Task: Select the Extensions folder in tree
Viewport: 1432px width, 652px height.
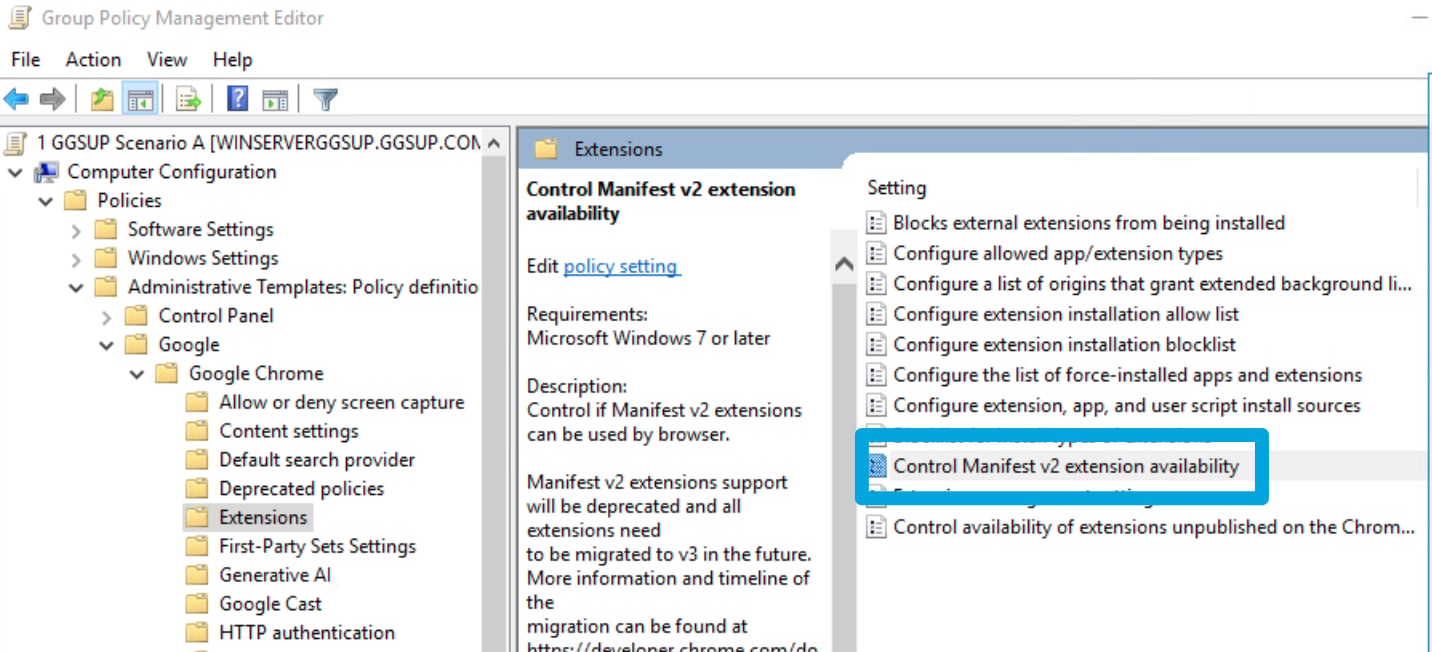Action: (x=263, y=517)
